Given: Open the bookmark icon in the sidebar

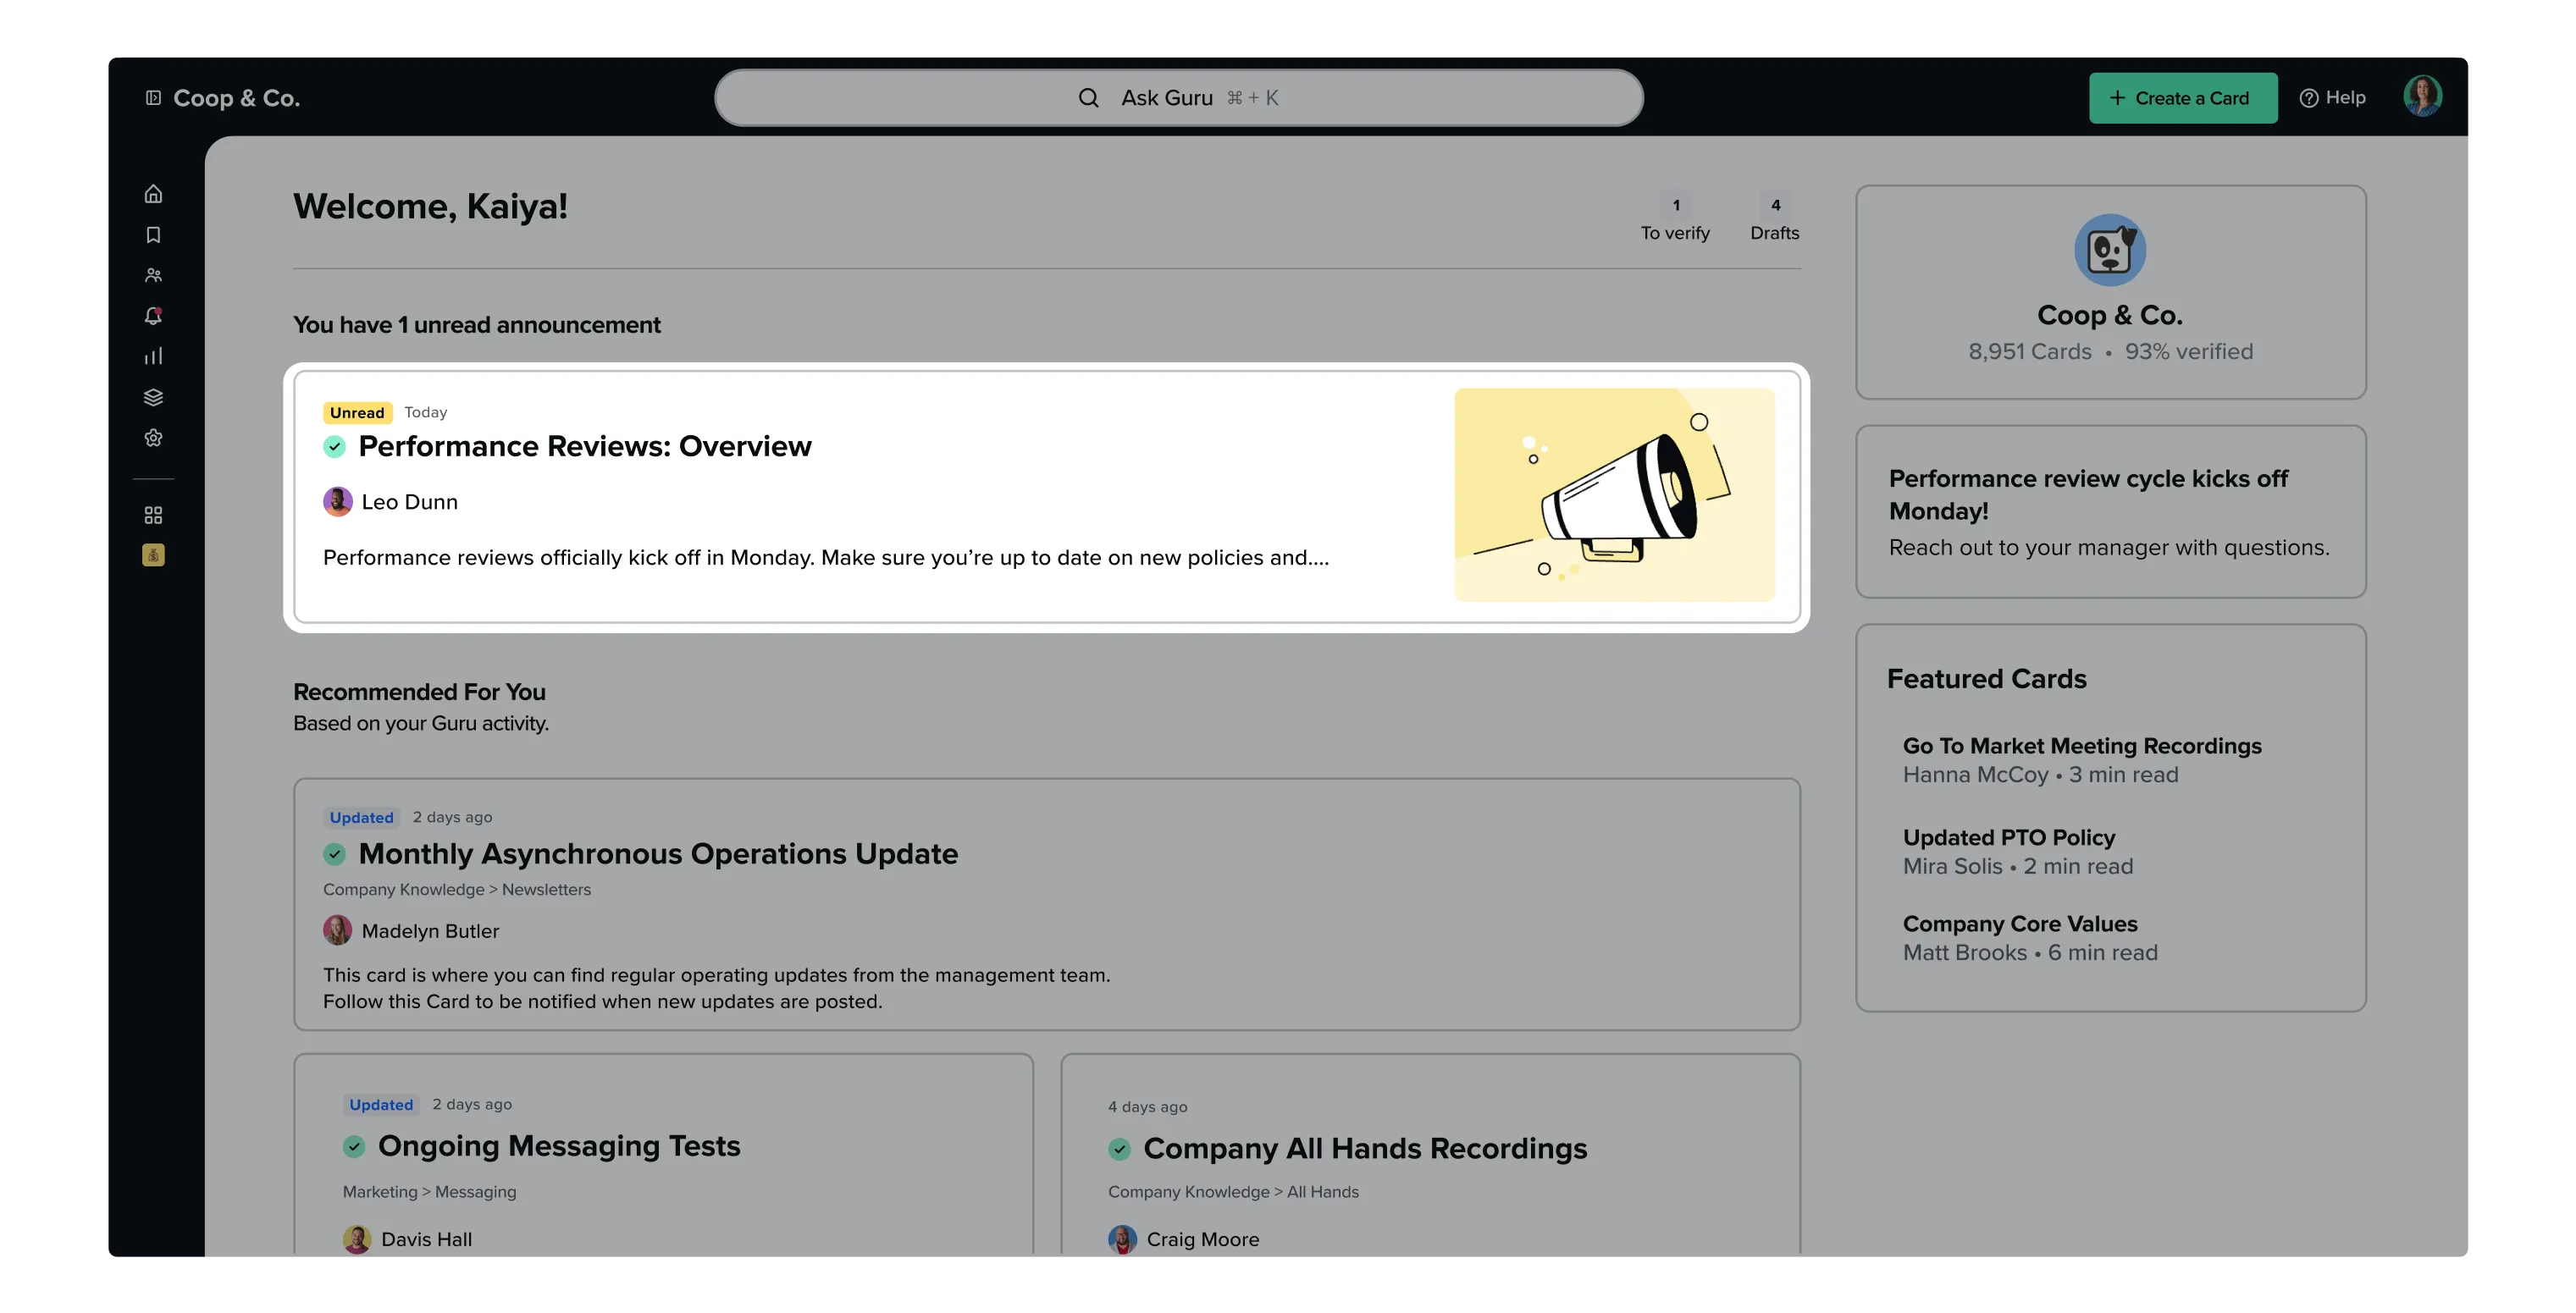Looking at the screenshot, I should pyautogui.click(x=153, y=235).
